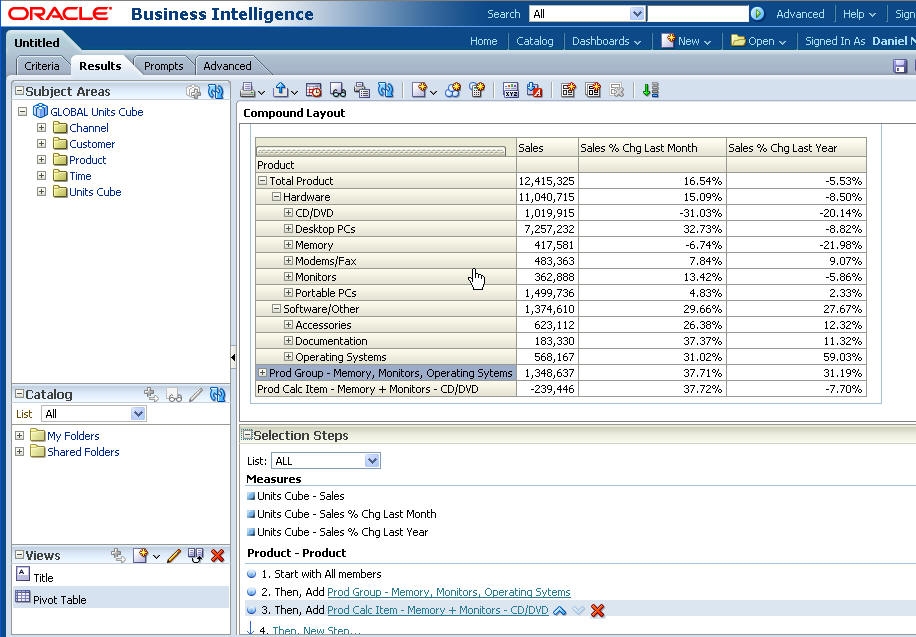Open the Help menu

[x=859, y=14]
